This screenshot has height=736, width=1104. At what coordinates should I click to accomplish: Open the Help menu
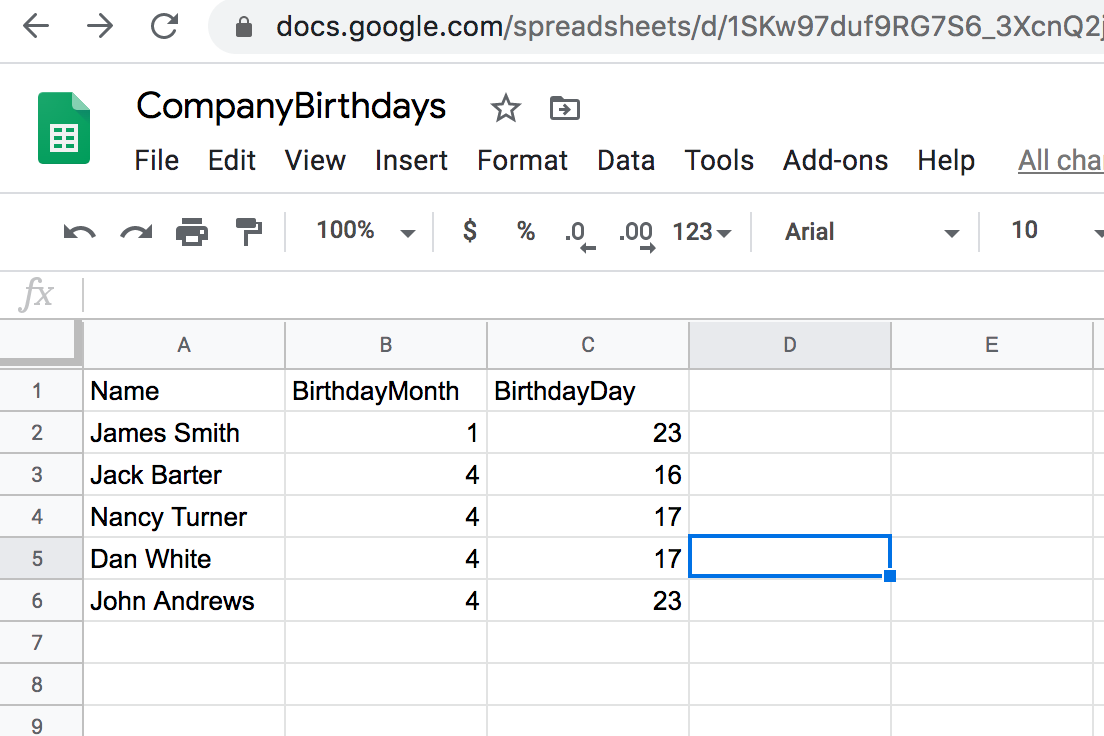coord(946,161)
